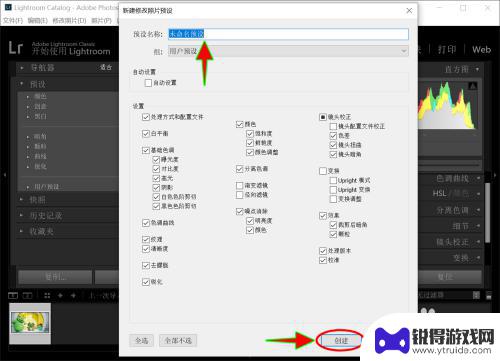Enable the 渐变滤镜 checkbox
500x361 pixels.
(239, 185)
